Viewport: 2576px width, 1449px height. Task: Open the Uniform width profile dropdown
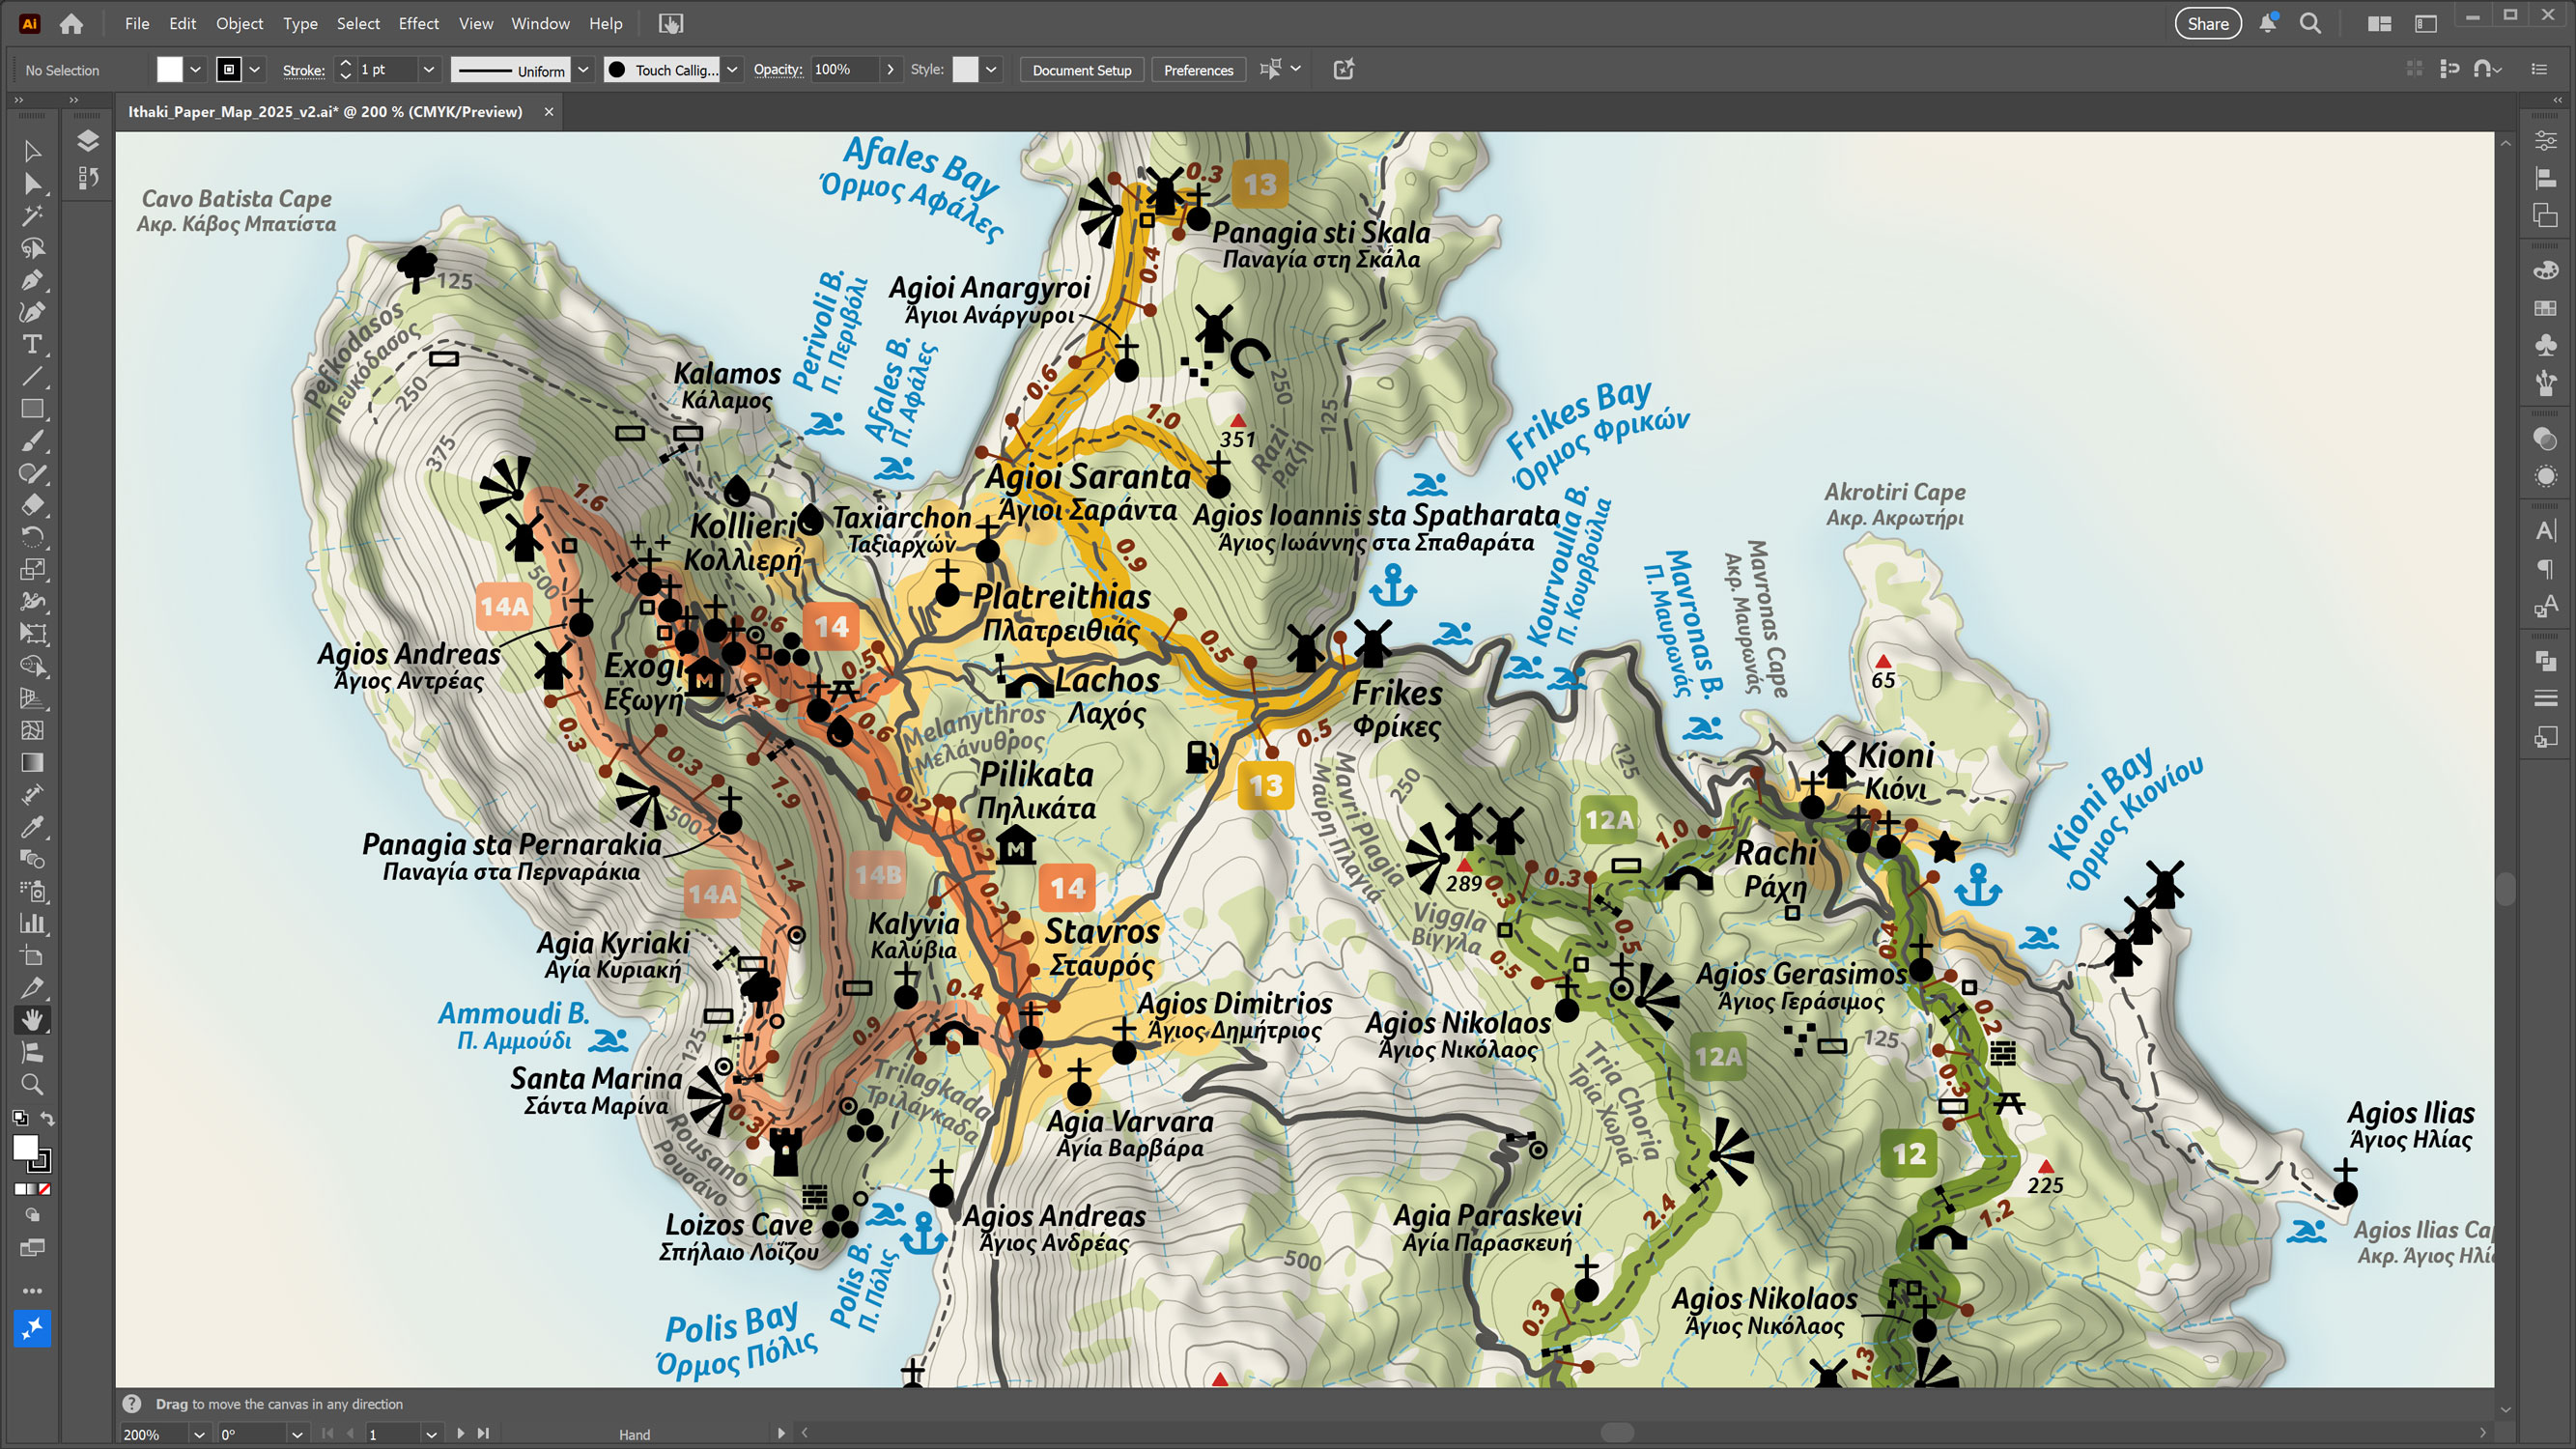(583, 69)
